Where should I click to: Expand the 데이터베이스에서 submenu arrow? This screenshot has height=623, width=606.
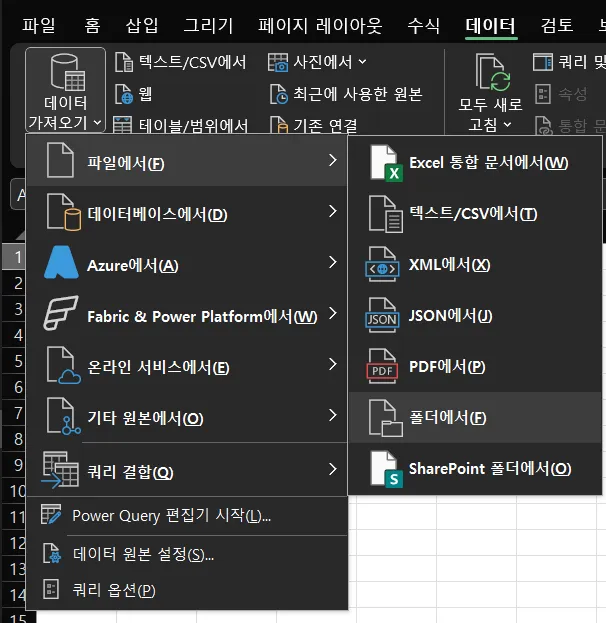pyautogui.click(x=332, y=212)
